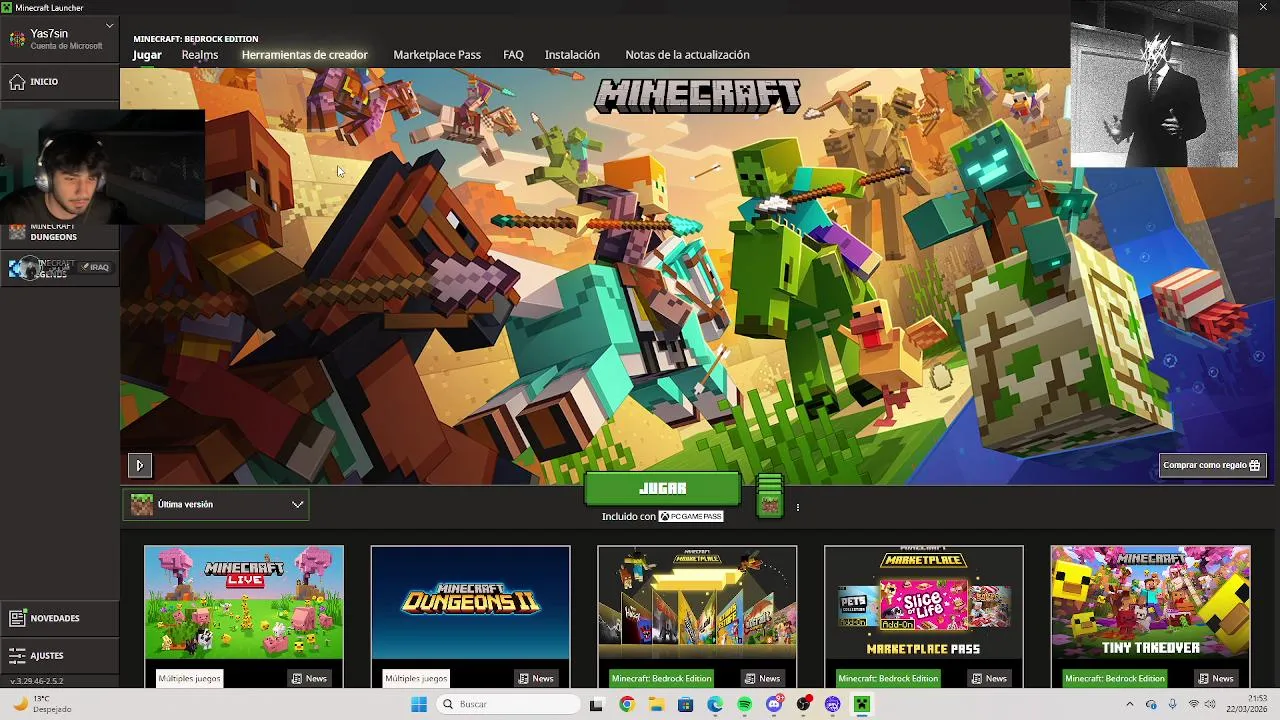Open the Minecraft Live news thumbnail
Screen dimensions: 1280x720
click(244, 603)
